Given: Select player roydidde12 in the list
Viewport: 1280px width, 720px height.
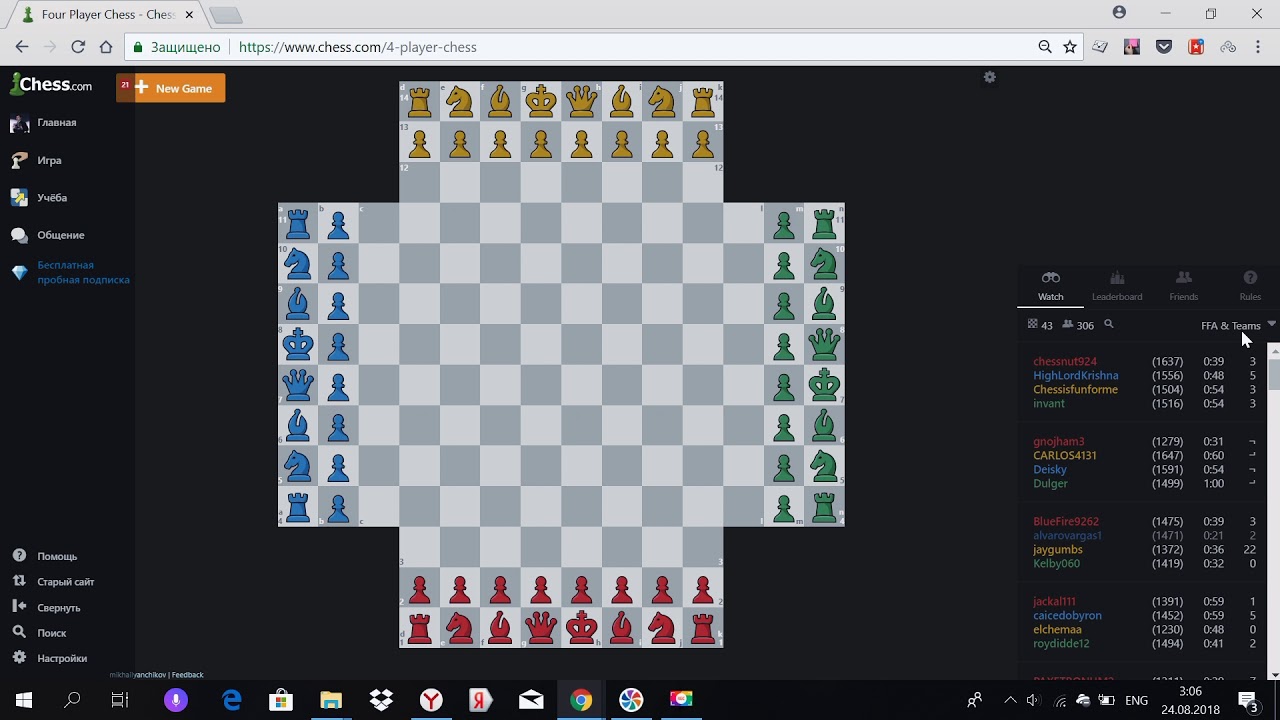Looking at the screenshot, I should pyautogui.click(x=1061, y=644).
